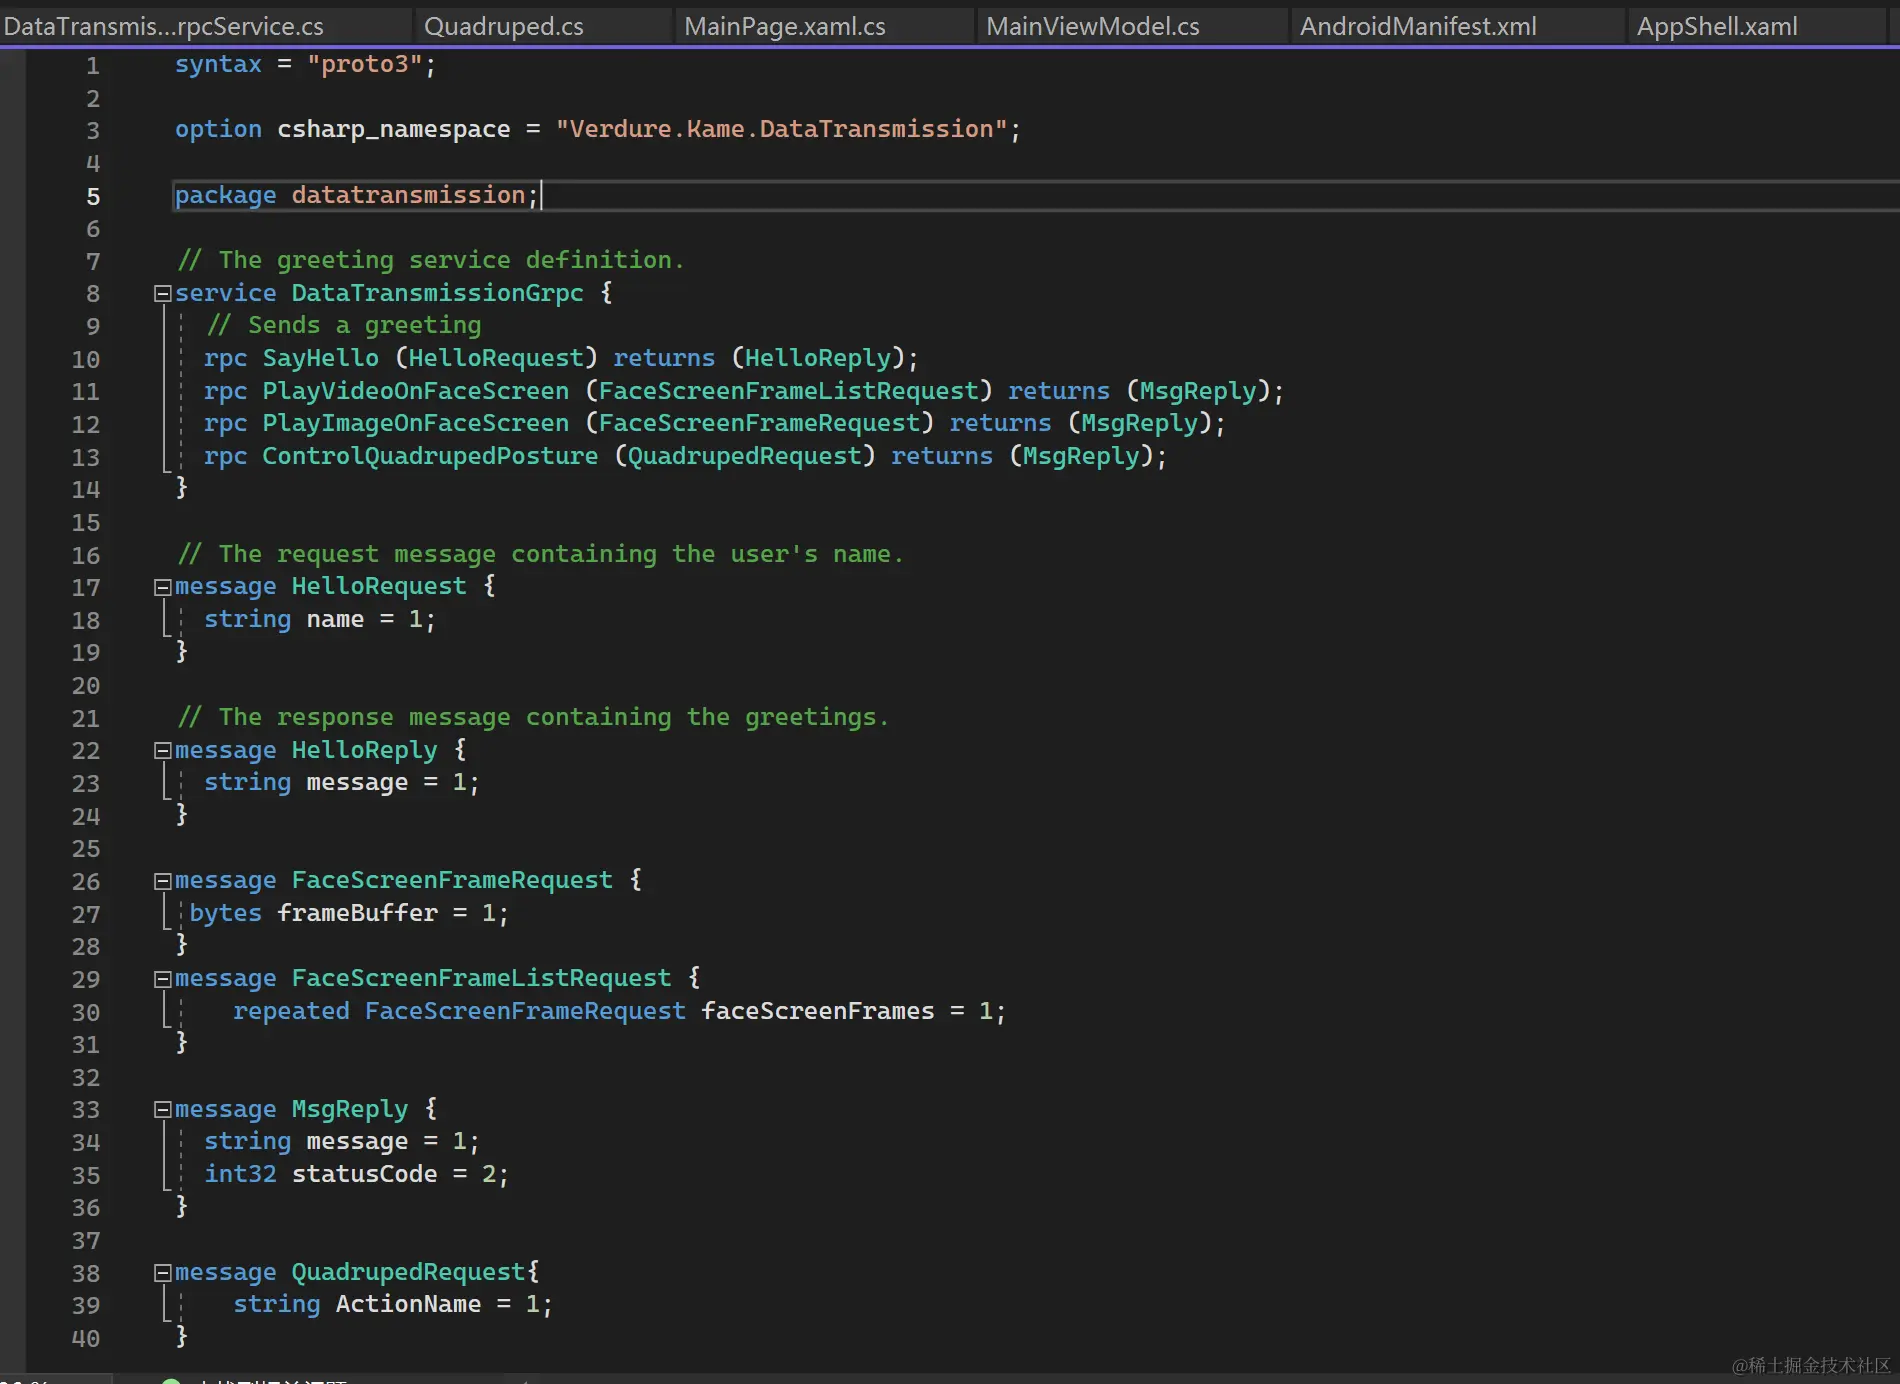Click the "syntax" keyword on line 1
Viewport: 1900px width, 1384px height.
tap(218, 64)
